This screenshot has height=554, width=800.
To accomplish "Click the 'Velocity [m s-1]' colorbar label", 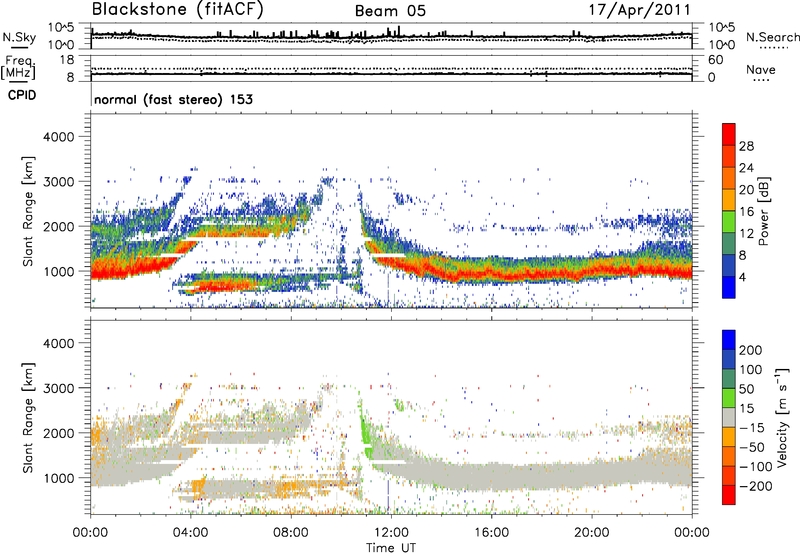I will [781, 417].
